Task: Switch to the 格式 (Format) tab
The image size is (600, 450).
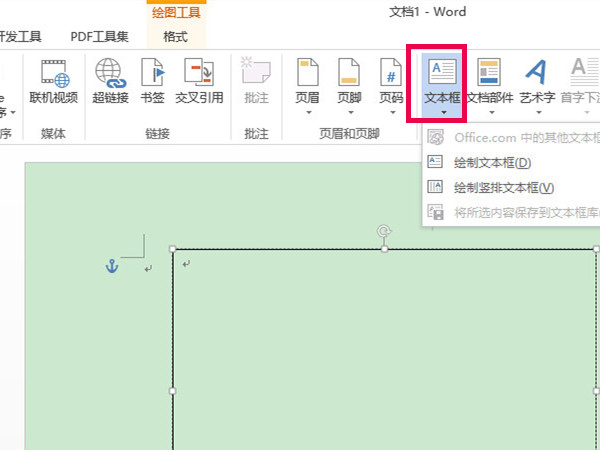Action: 175,37
